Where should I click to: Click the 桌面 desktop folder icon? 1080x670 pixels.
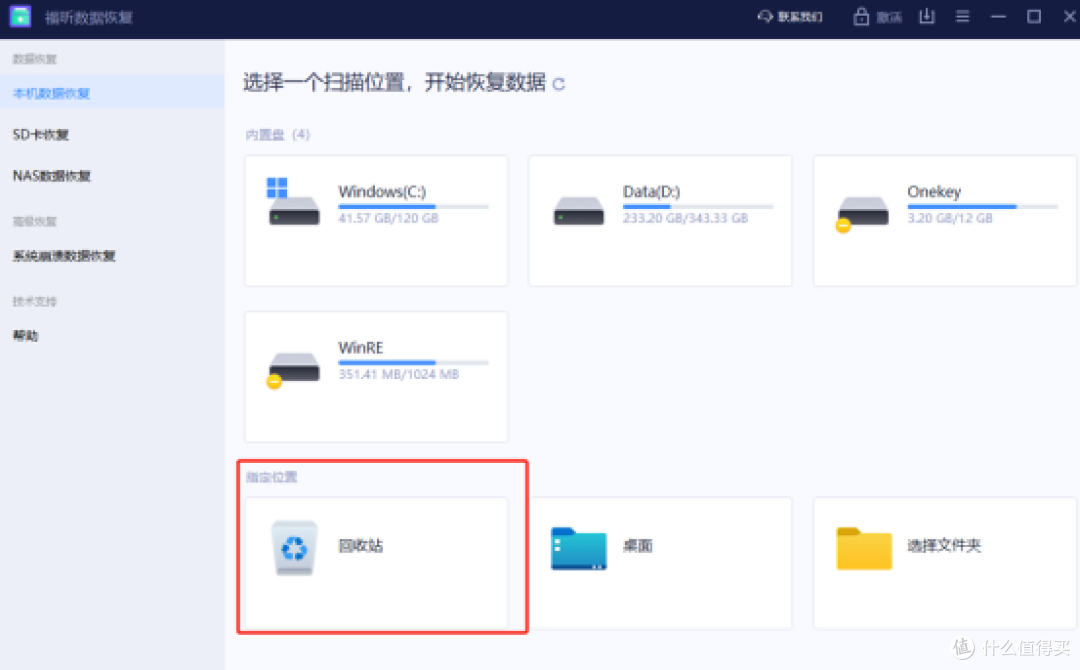(579, 549)
